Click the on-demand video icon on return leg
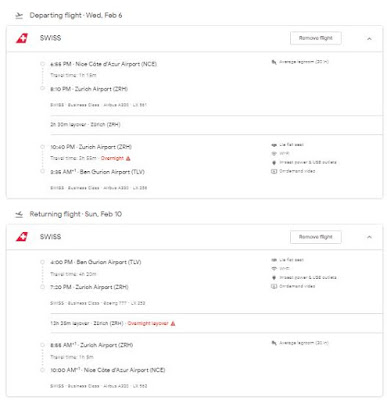Screen dimensions: 387x400 274,286
